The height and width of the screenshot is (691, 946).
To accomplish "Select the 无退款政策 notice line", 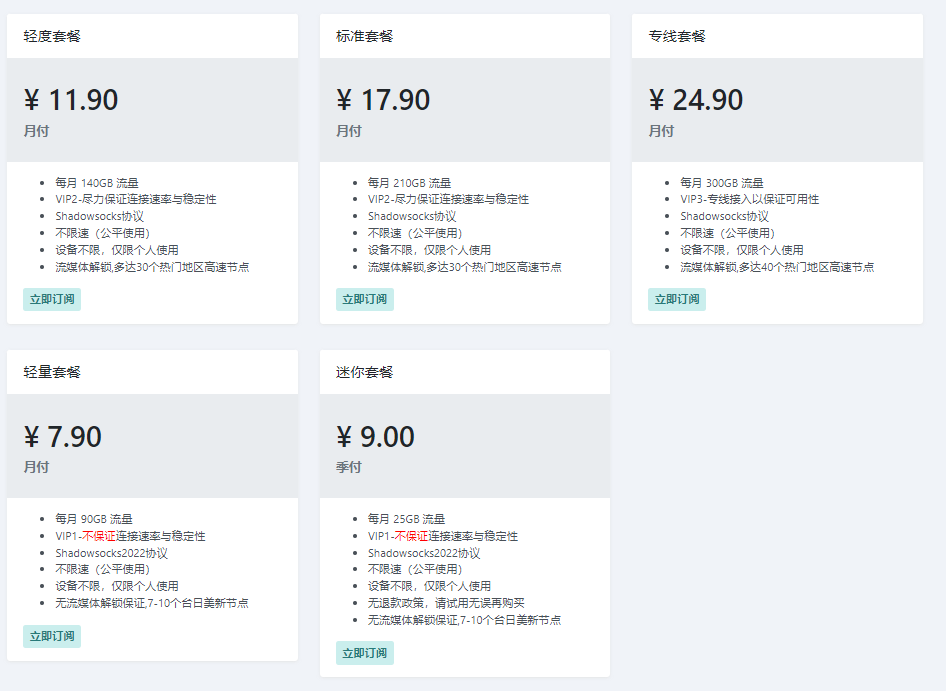I will [x=446, y=603].
